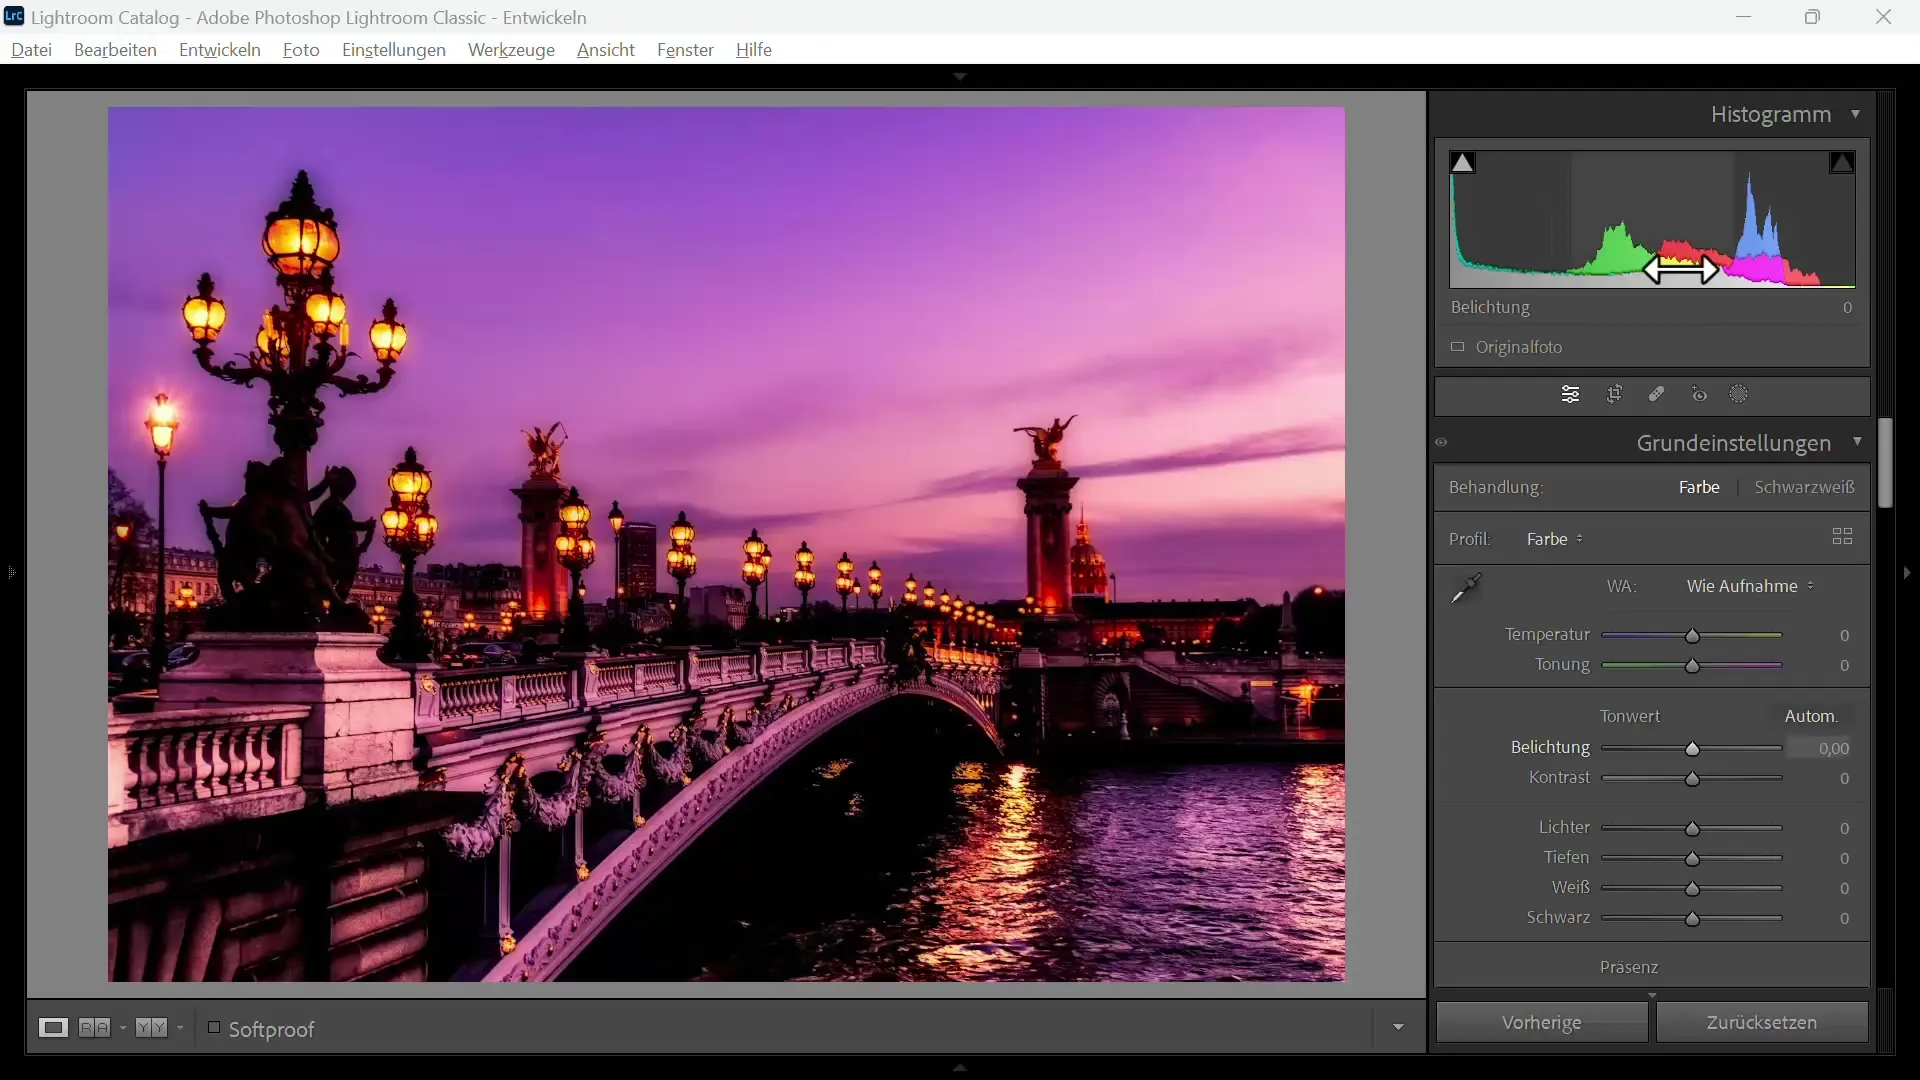The height and width of the screenshot is (1080, 1920).
Task: Select Farbe treatment
Action: (x=1699, y=487)
